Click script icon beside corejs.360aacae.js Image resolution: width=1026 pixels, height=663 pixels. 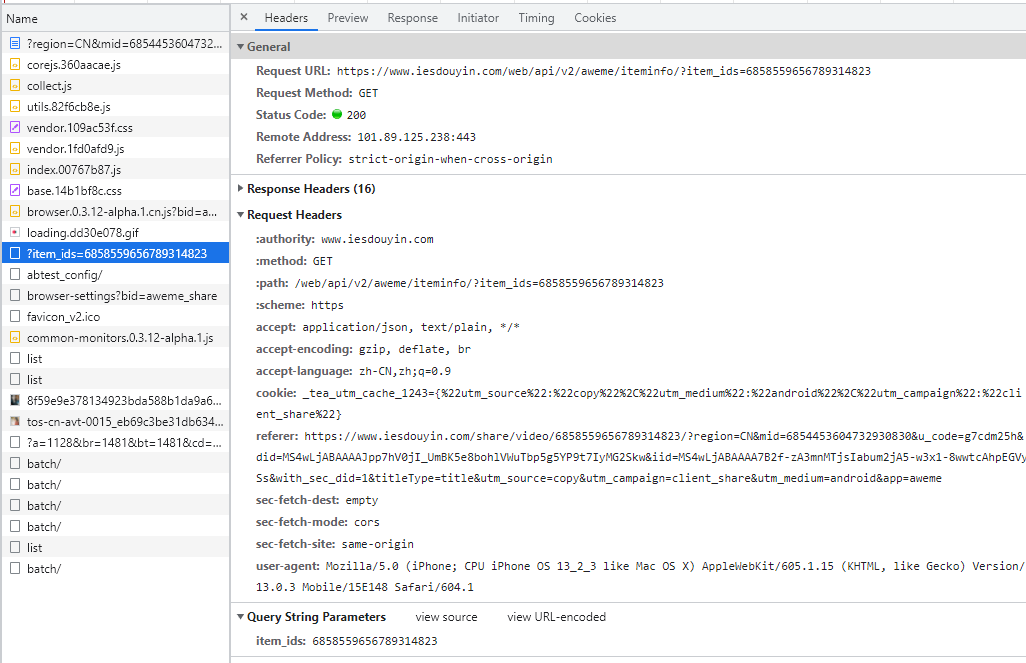point(15,64)
